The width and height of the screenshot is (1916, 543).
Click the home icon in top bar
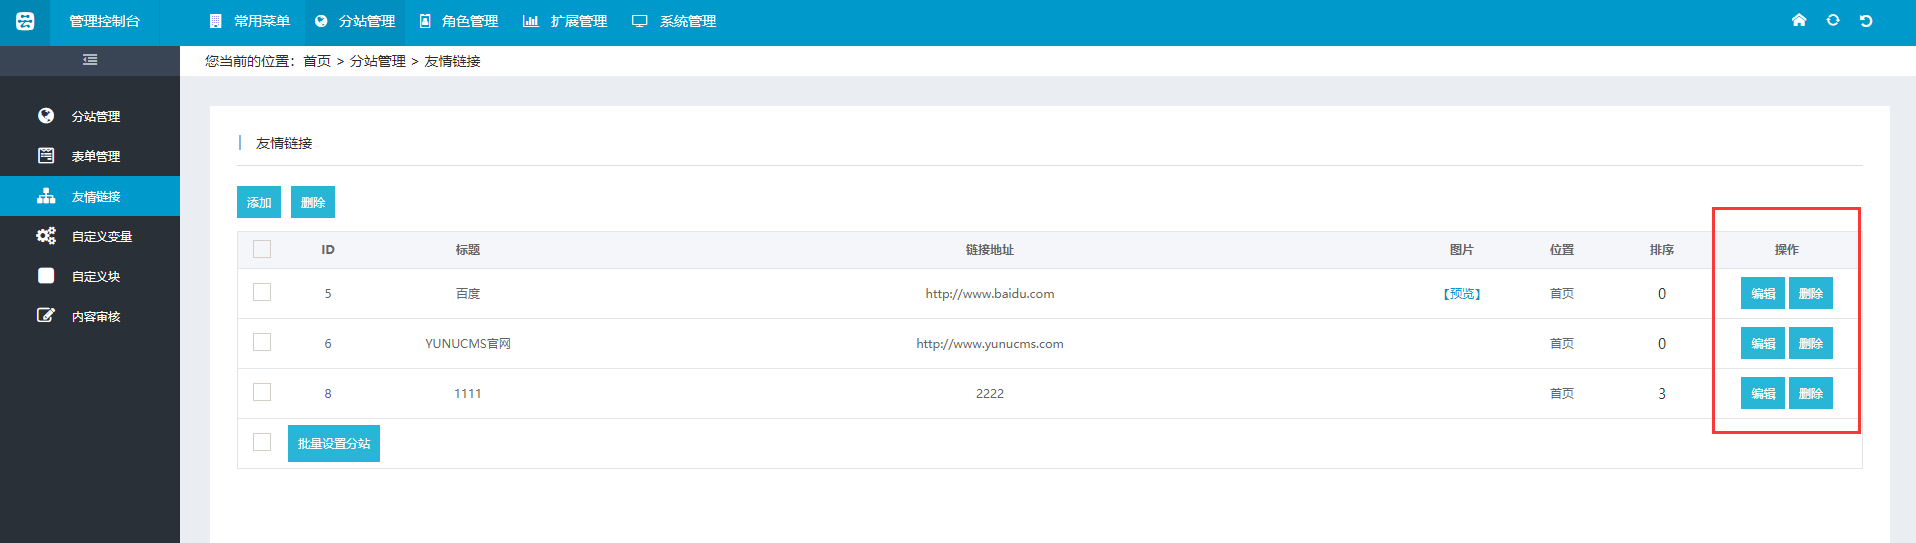tap(1798, 20)
